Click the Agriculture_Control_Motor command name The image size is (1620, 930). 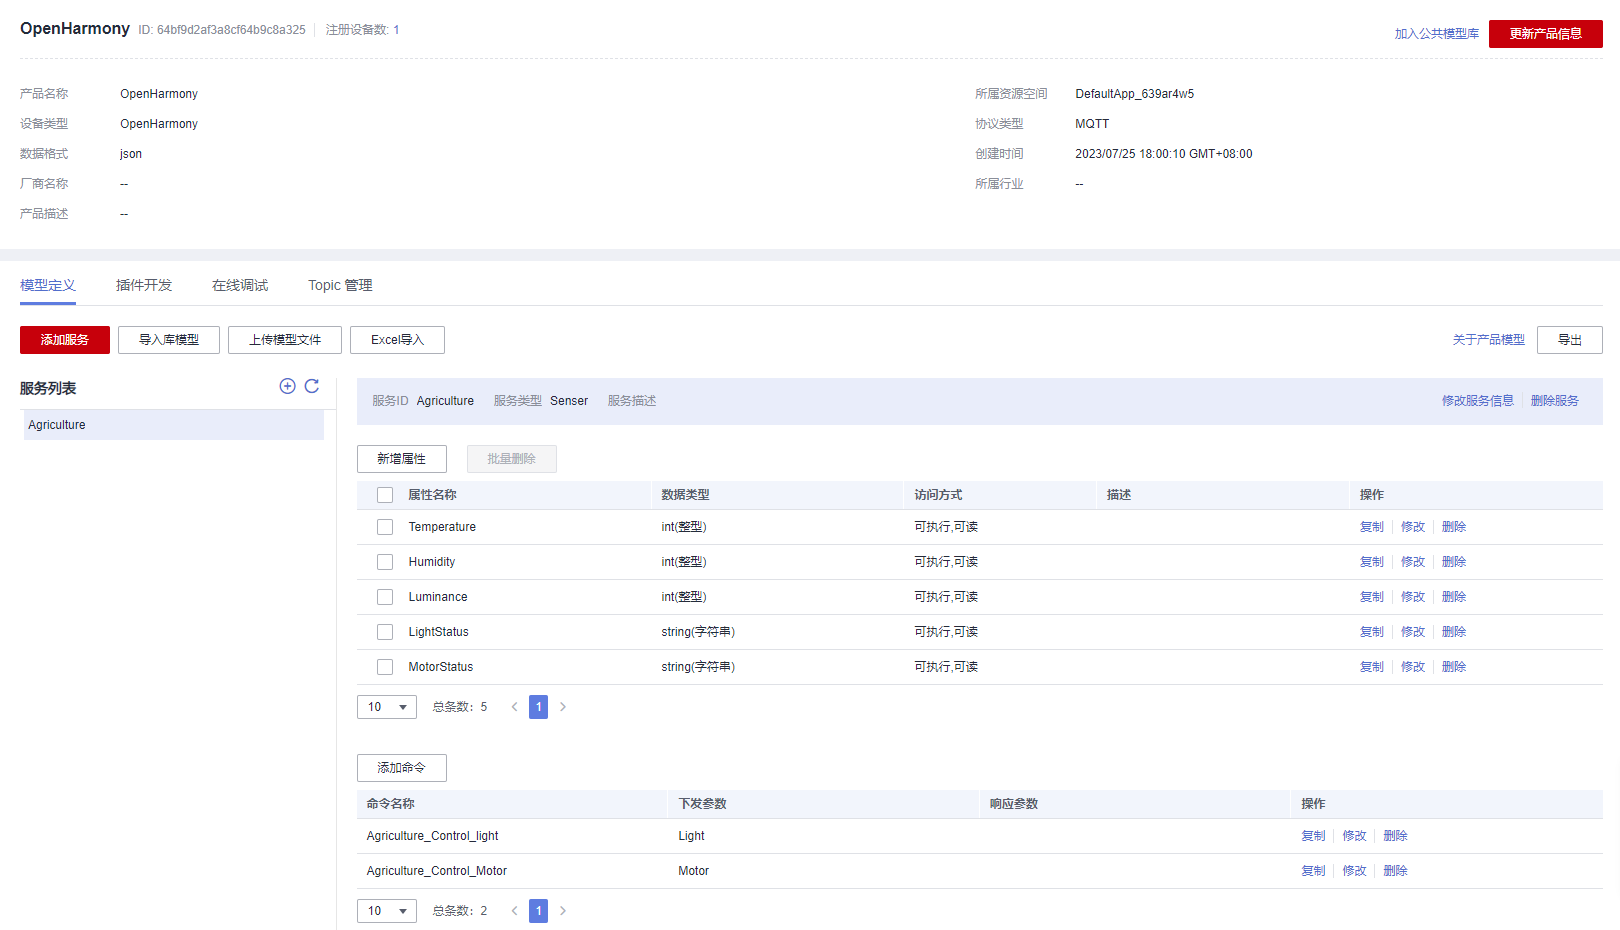pyautogui.click(x=437, y=871)
